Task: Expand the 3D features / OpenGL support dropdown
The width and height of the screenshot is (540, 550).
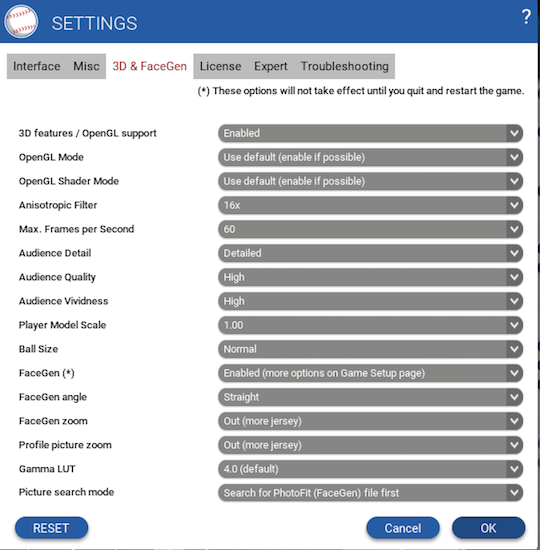Action: 371,133
